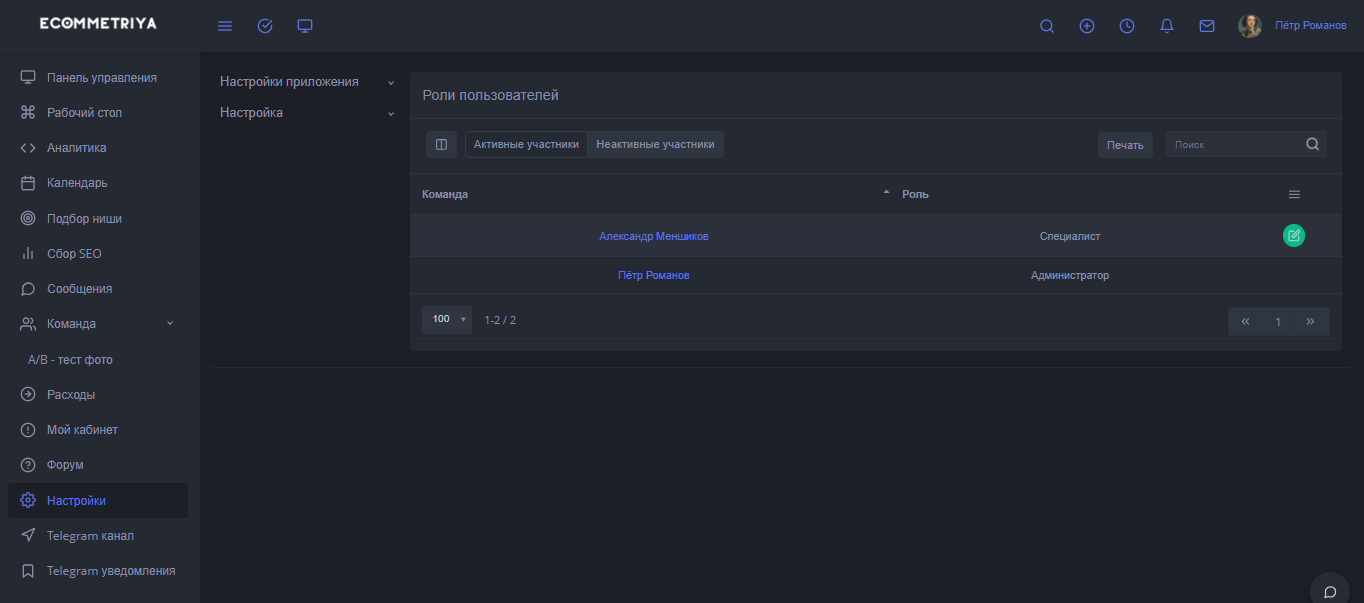Open the clock history icon
This screenshot has height=603, width=1364.
(1127, 27)
